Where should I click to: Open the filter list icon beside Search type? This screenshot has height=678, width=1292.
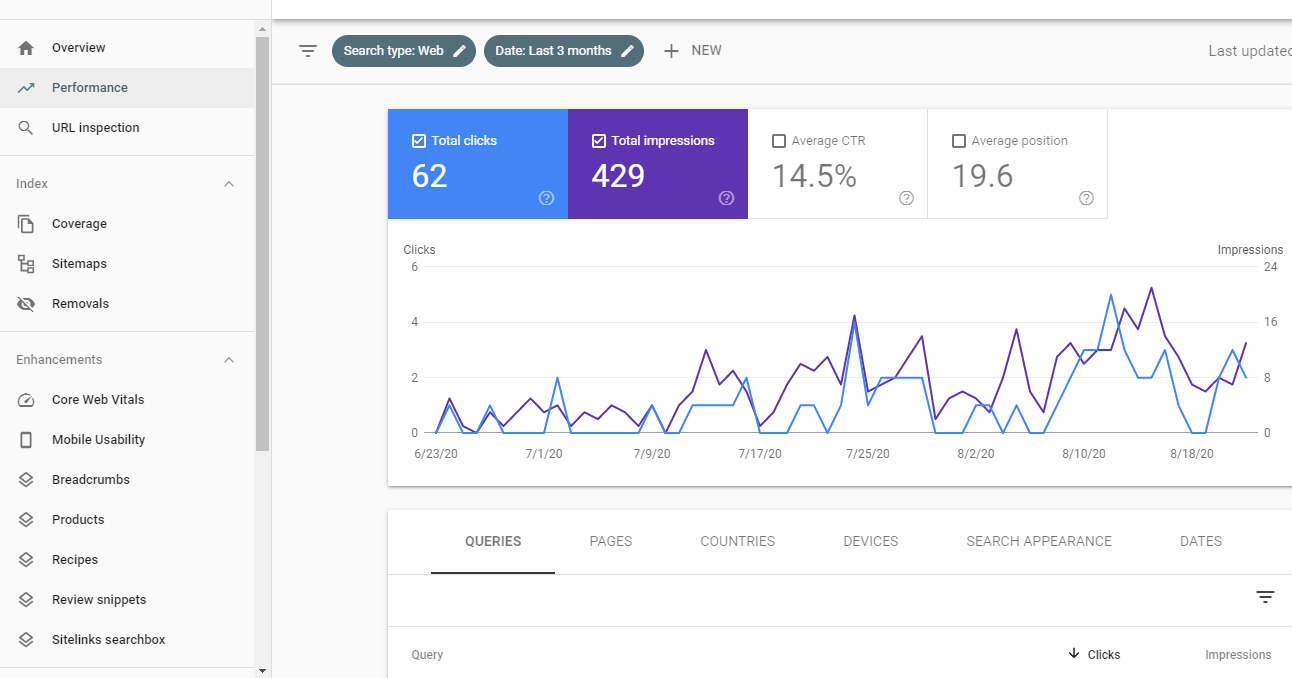tap(308, 51)
